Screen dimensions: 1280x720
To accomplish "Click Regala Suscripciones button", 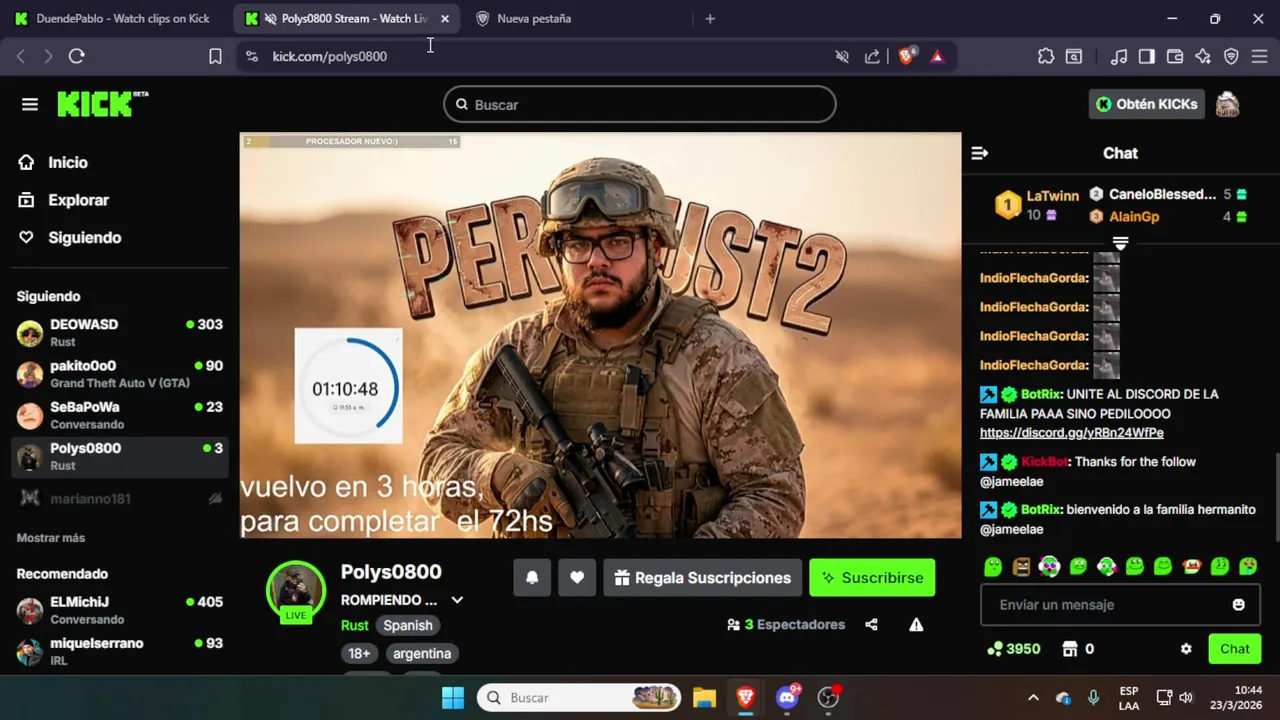I will pyautogui.click(x=703, y=578).
